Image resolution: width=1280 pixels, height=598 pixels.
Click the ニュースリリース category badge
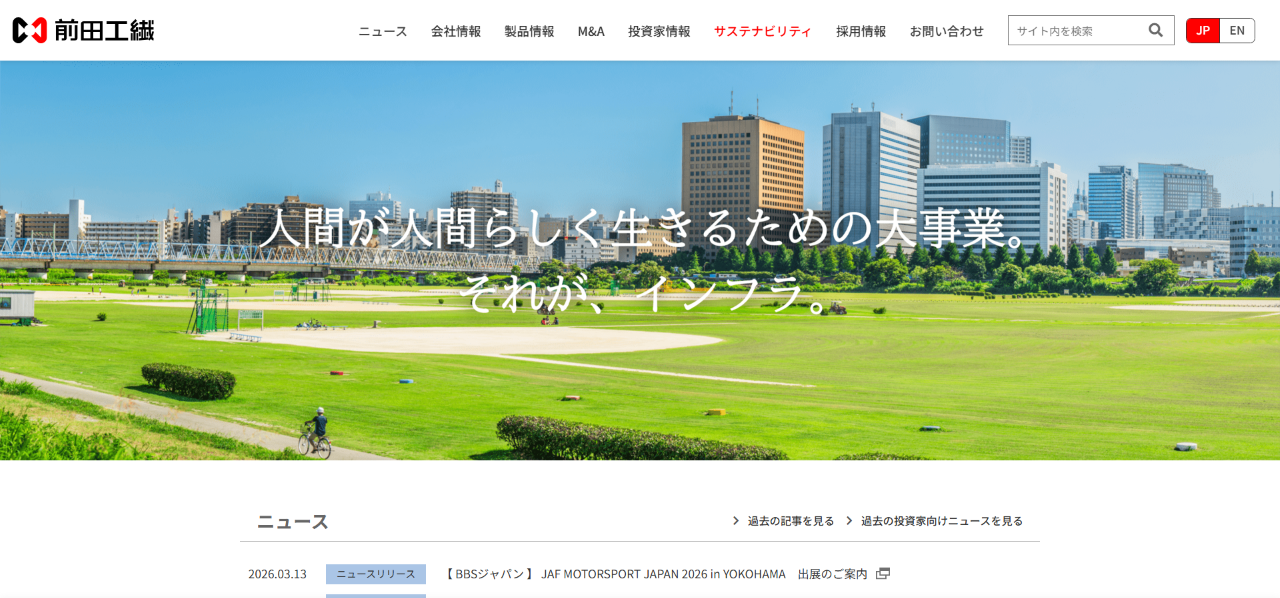point(375,573)
